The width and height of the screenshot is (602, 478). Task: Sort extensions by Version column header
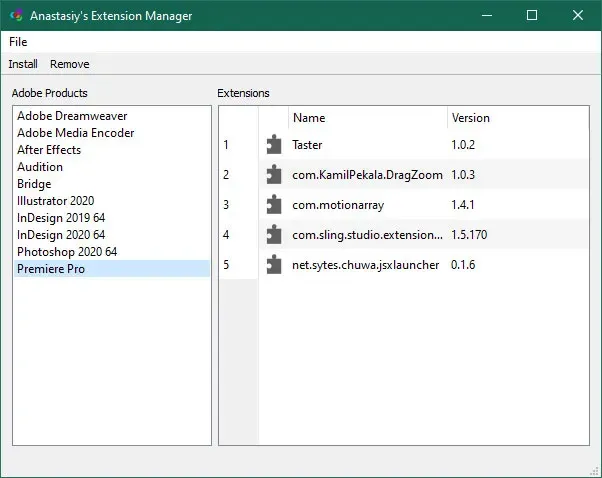click(518, 117)
